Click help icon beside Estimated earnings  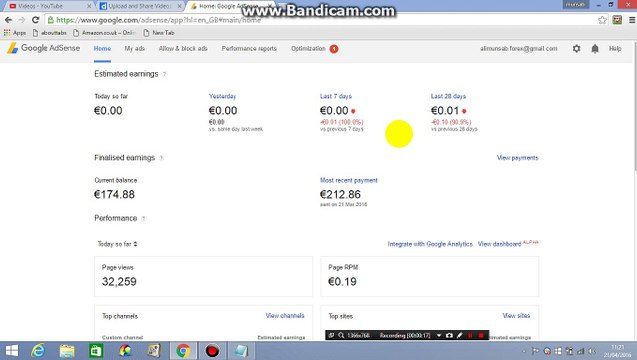tap(165, 74)
